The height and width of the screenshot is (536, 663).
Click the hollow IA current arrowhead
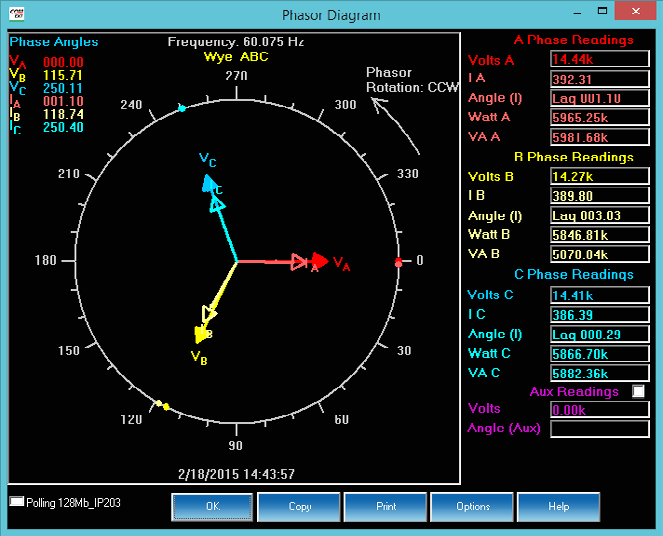(x=299, y=262)
